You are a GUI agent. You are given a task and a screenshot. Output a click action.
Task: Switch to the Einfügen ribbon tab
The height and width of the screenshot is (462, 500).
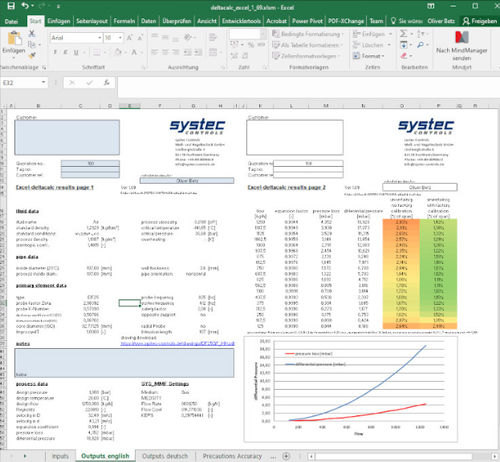click(59, 21)
